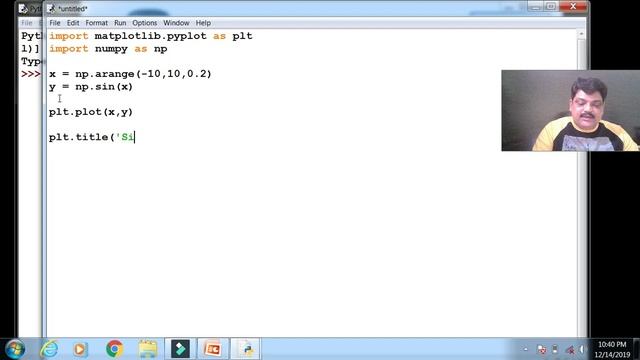Click the line 'import matplotlib.pyplot as plt'
The width and height of the screenshot is (640, 360).
tap(151, 36)
